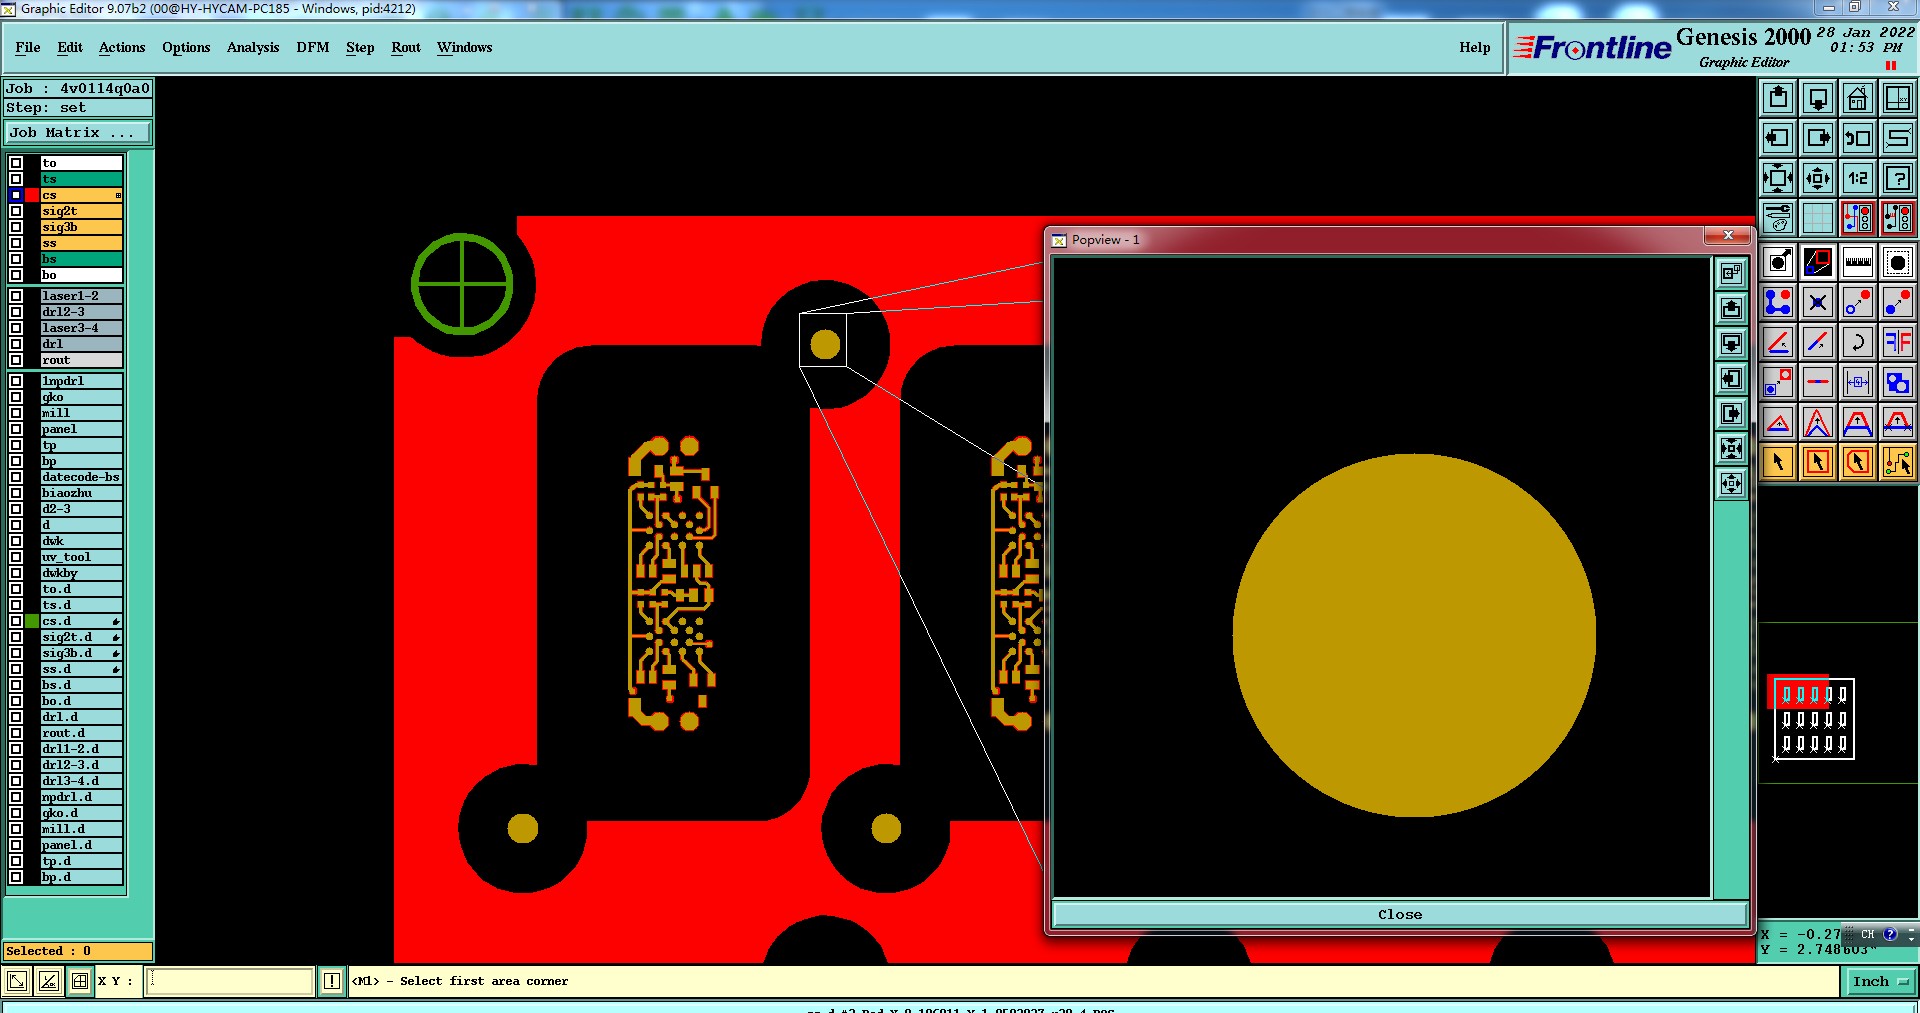Click the panel overview thumbnail

[x=1813, y=718]
